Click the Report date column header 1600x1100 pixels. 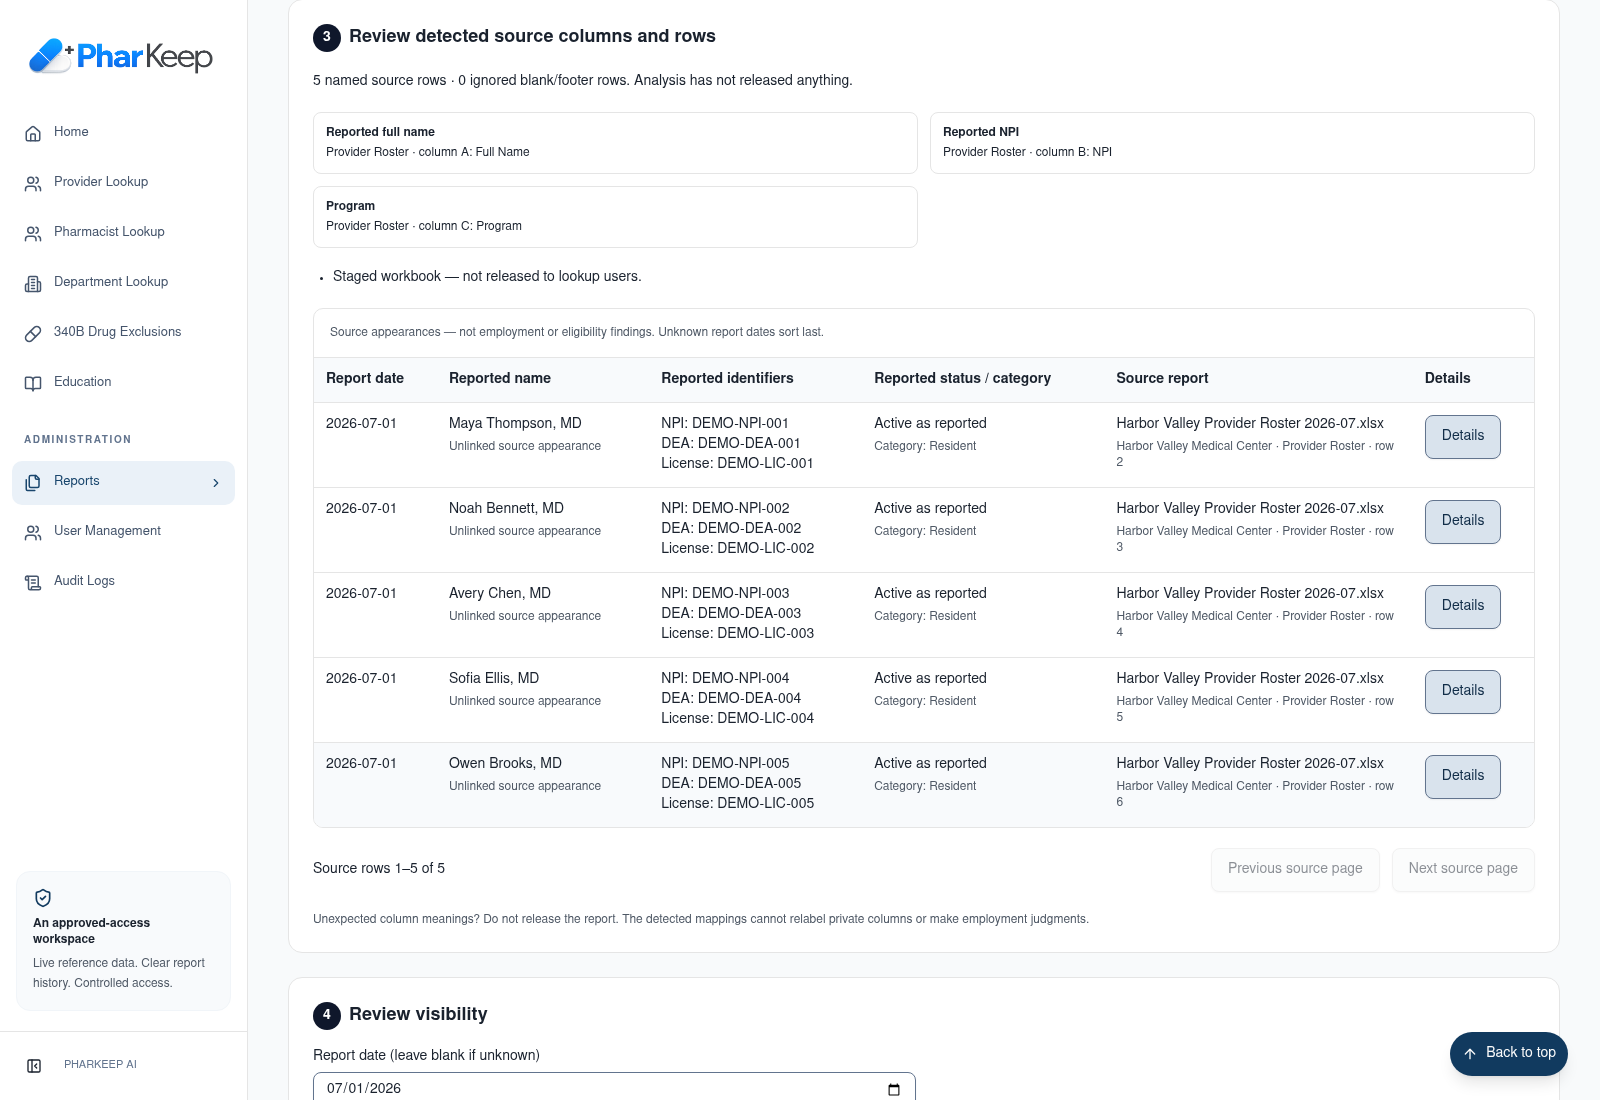point(365,378)
